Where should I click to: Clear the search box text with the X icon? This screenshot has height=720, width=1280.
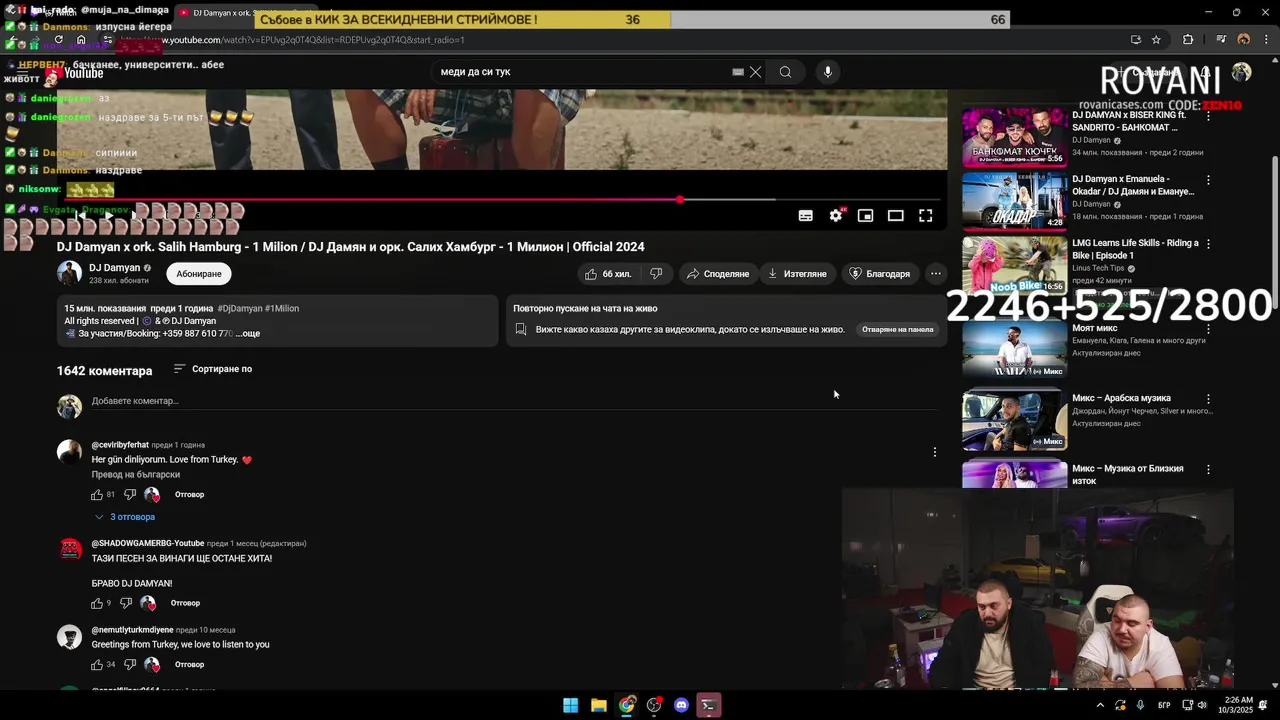coord(756,72)
